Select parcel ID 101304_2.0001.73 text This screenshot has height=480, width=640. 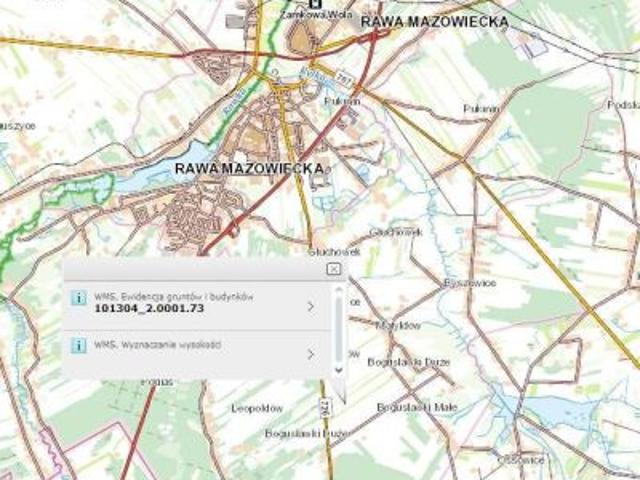(149, 308)
